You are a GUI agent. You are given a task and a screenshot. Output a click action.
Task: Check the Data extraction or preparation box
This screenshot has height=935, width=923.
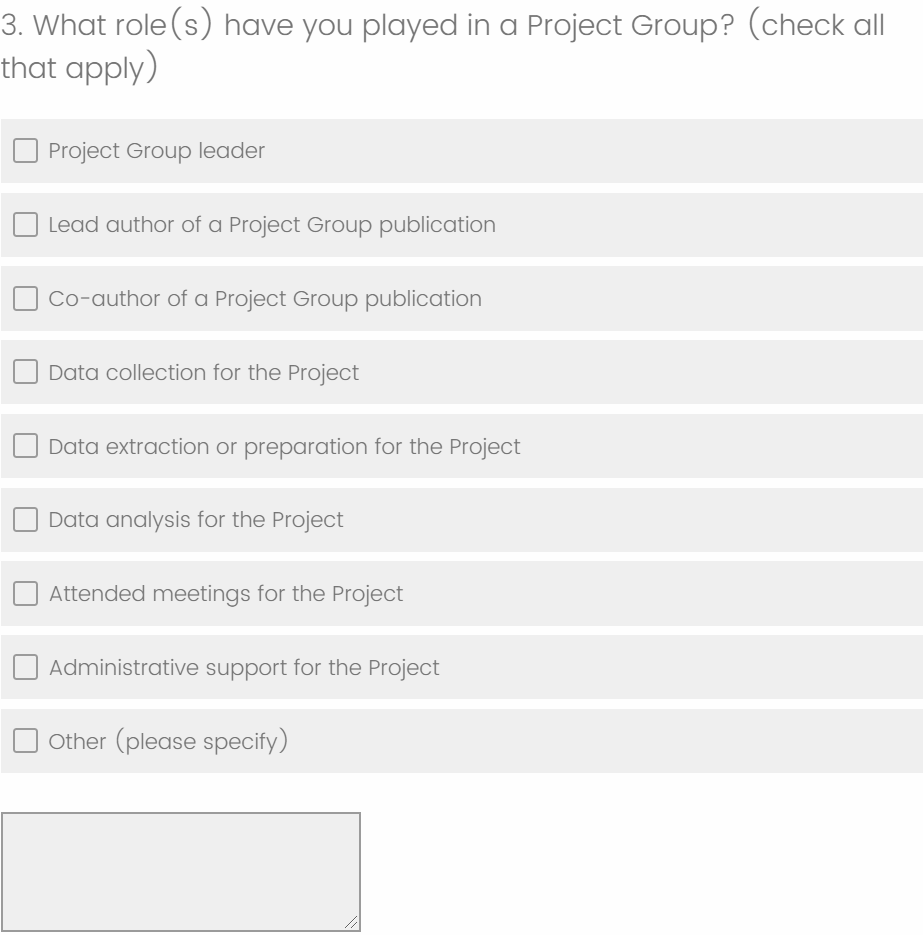pos(25,447)
